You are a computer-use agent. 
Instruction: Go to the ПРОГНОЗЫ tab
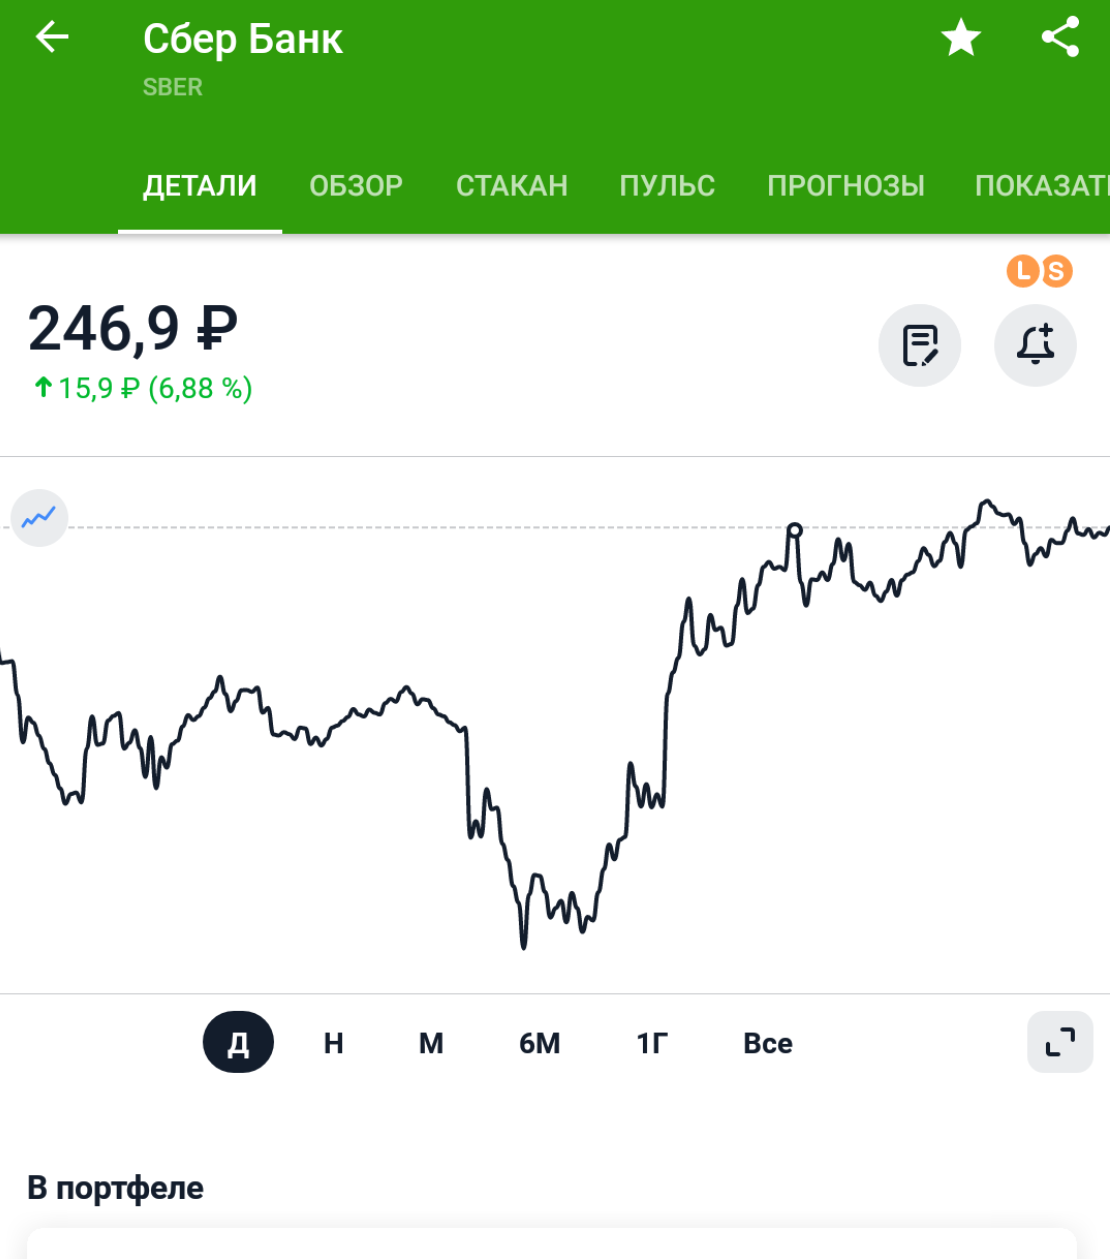coord(846,186)
